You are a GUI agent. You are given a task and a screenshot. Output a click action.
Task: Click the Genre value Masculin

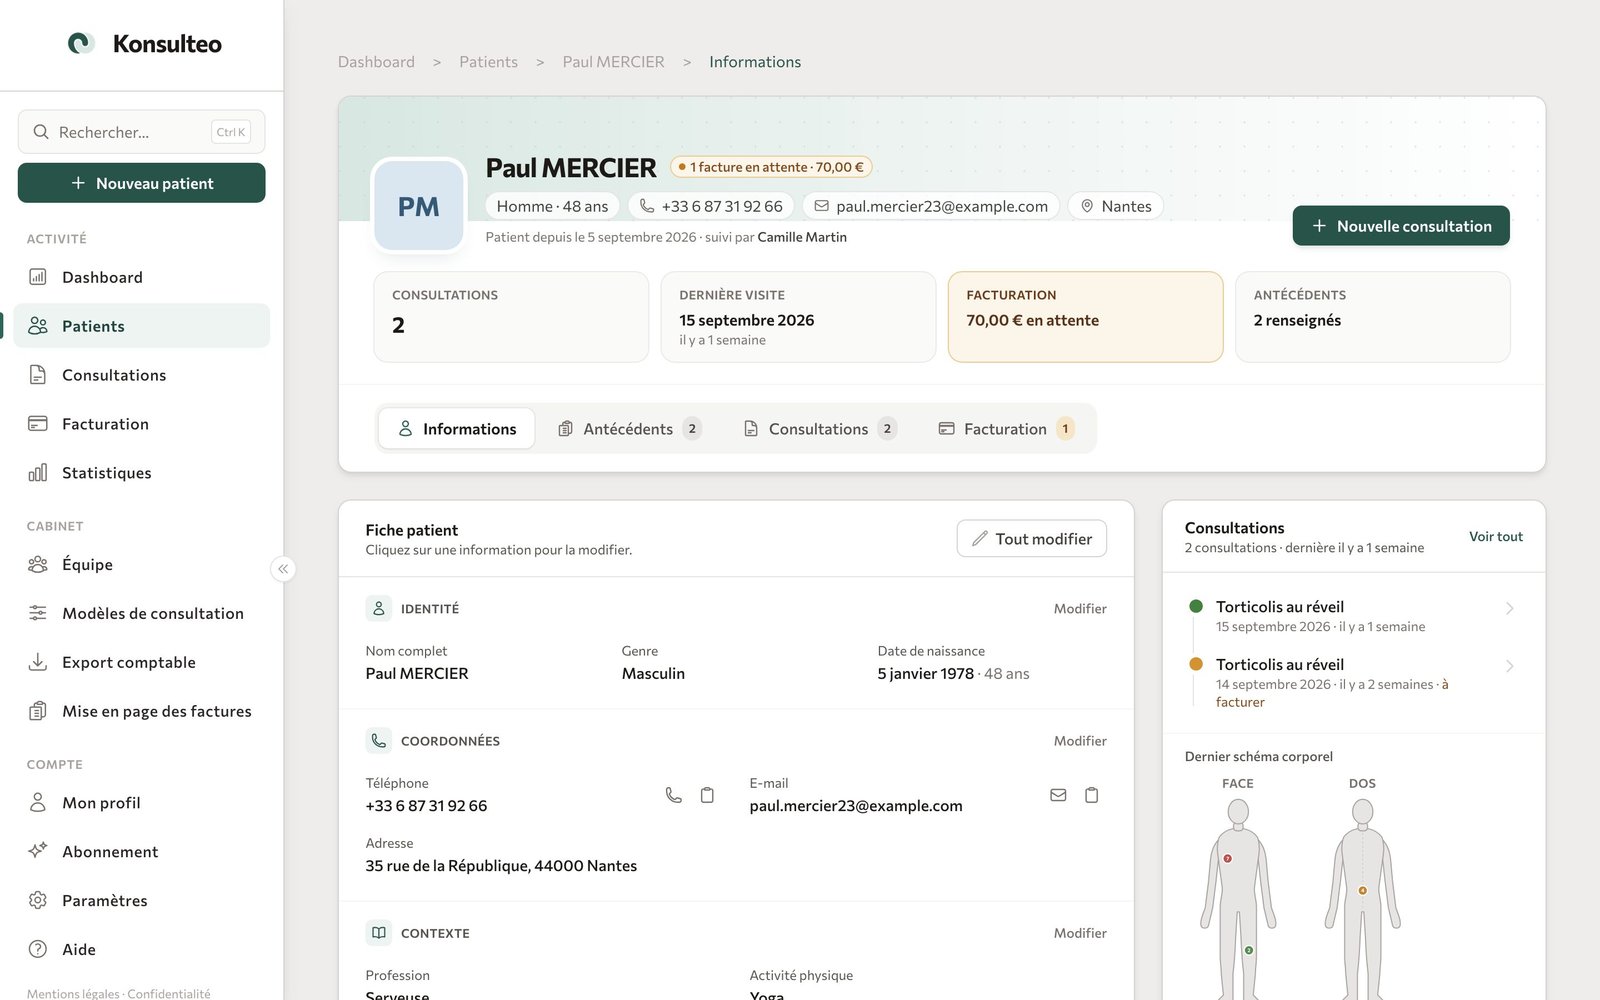[653, 674]
